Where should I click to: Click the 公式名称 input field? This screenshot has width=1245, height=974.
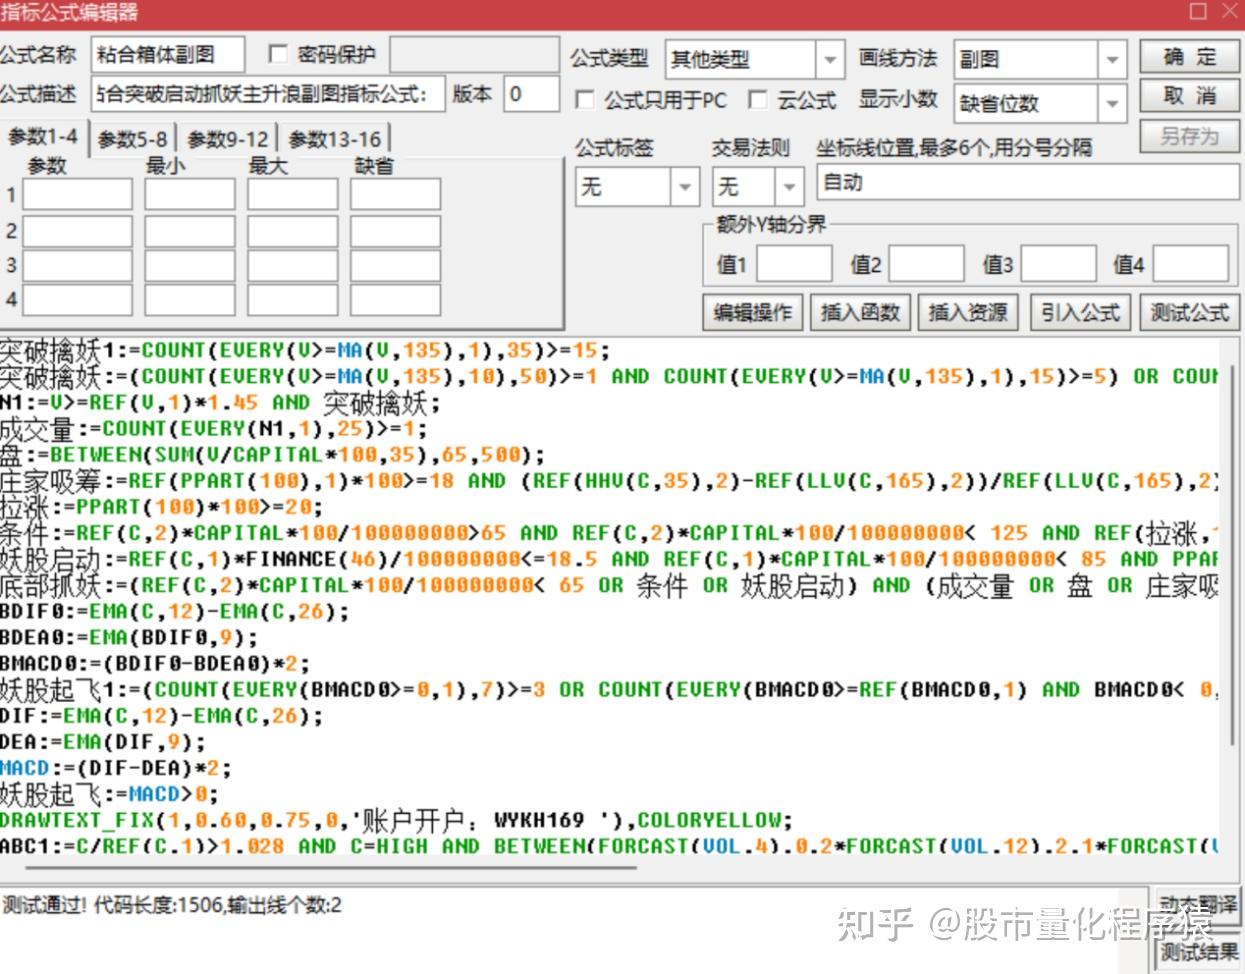(167, 56)
